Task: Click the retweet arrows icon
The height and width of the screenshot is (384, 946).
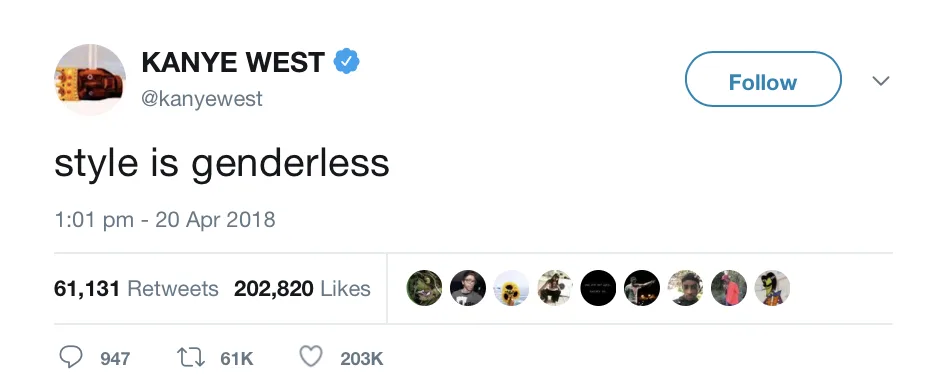Action: (191, 357)
